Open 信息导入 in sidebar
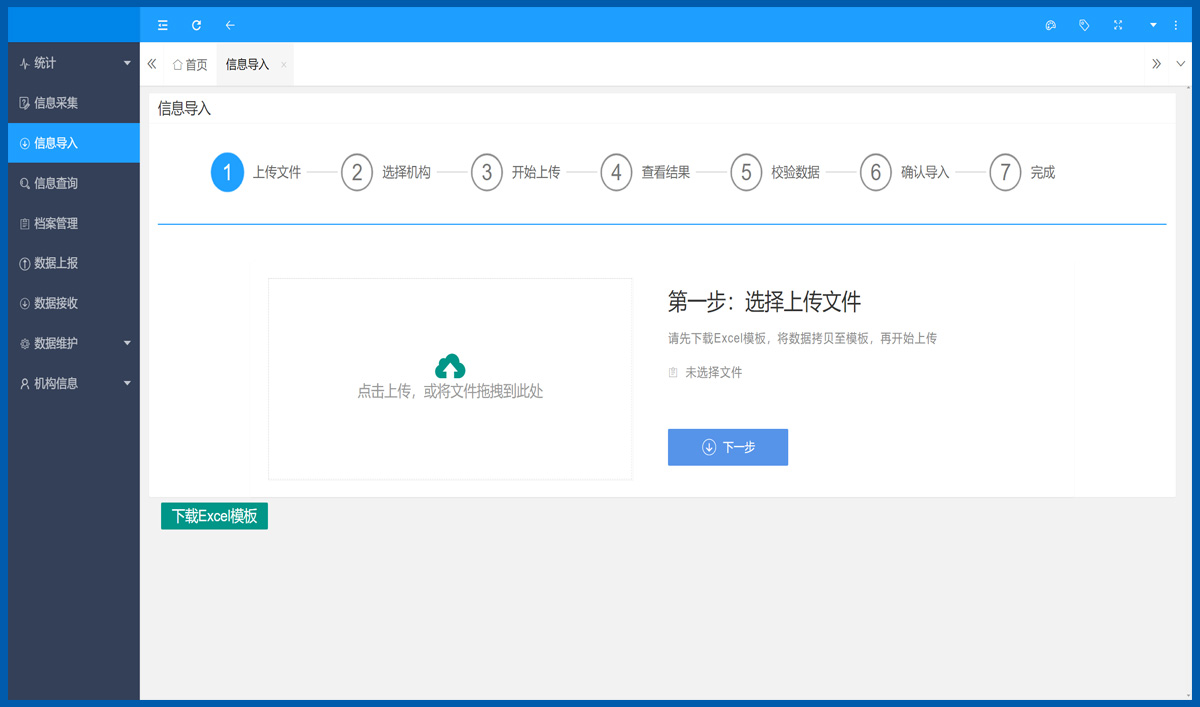The image size is (1200, 707). (74, 143)
